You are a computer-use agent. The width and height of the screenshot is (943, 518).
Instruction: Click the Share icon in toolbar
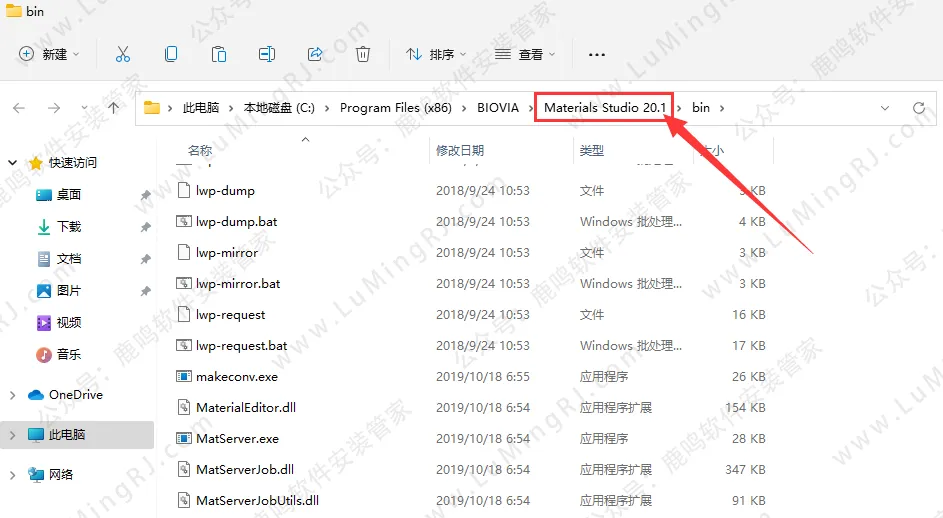click(315, 54)
